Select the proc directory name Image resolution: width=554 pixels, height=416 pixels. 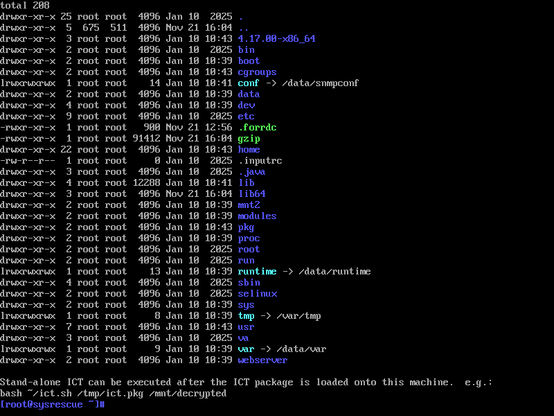249,238
